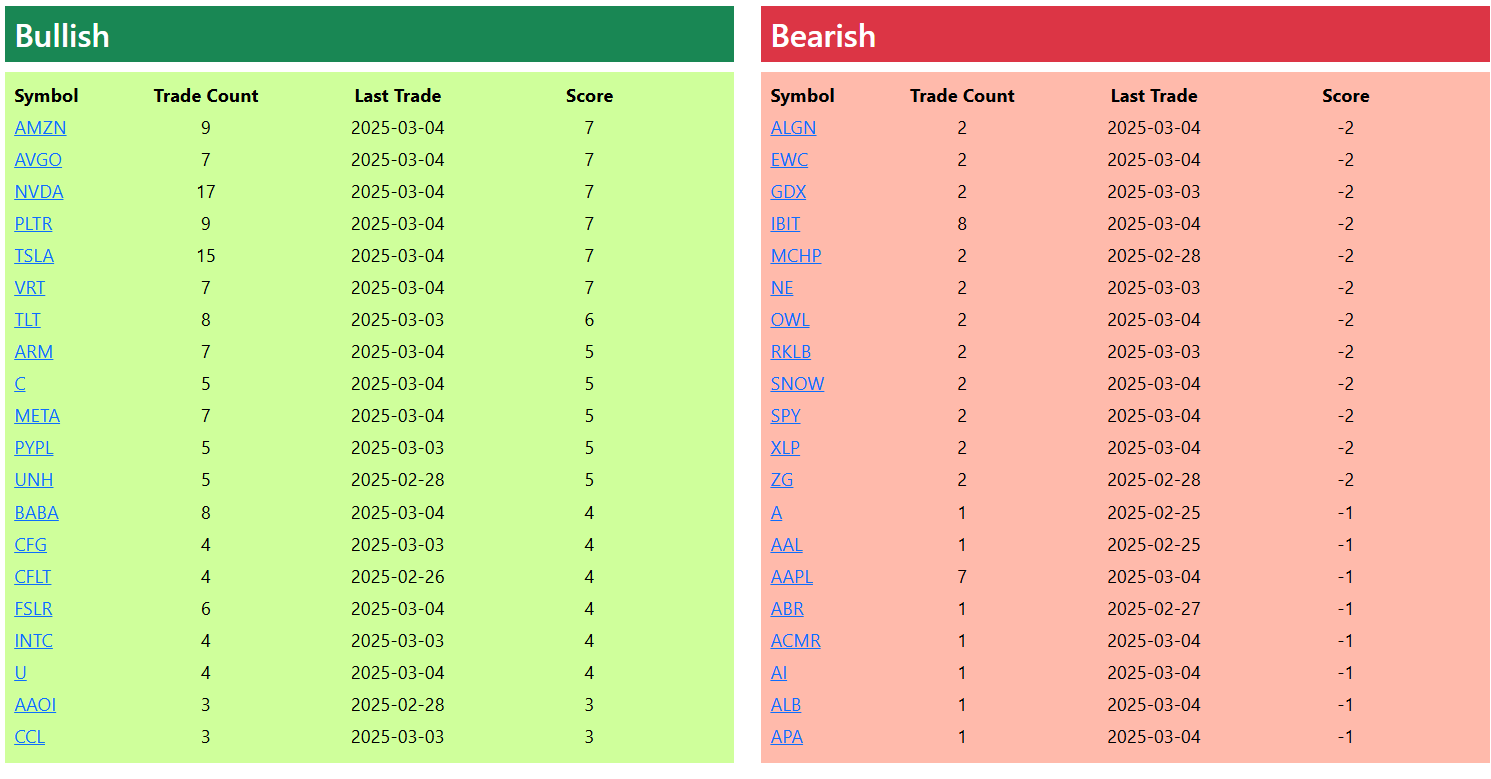Select the CFLT ticker link
Viewport: 1491px width, 779px height.
click(x=33, y=577)
